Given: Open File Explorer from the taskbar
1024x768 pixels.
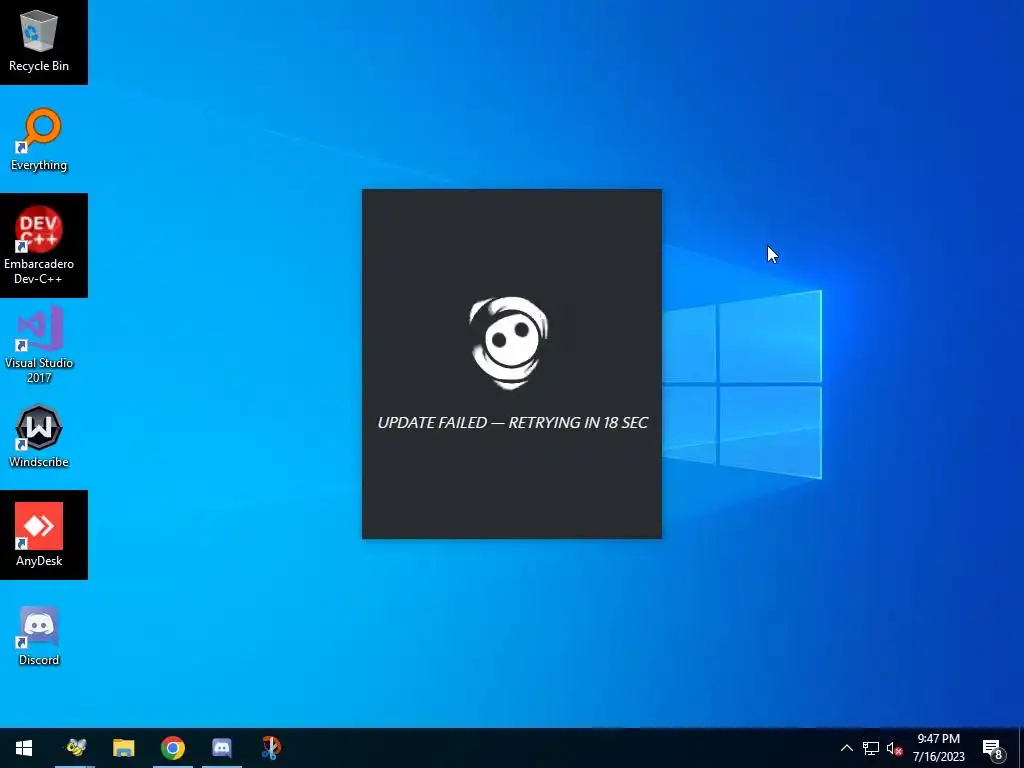Looking at the screenshot, I should (x=123, y=748).
